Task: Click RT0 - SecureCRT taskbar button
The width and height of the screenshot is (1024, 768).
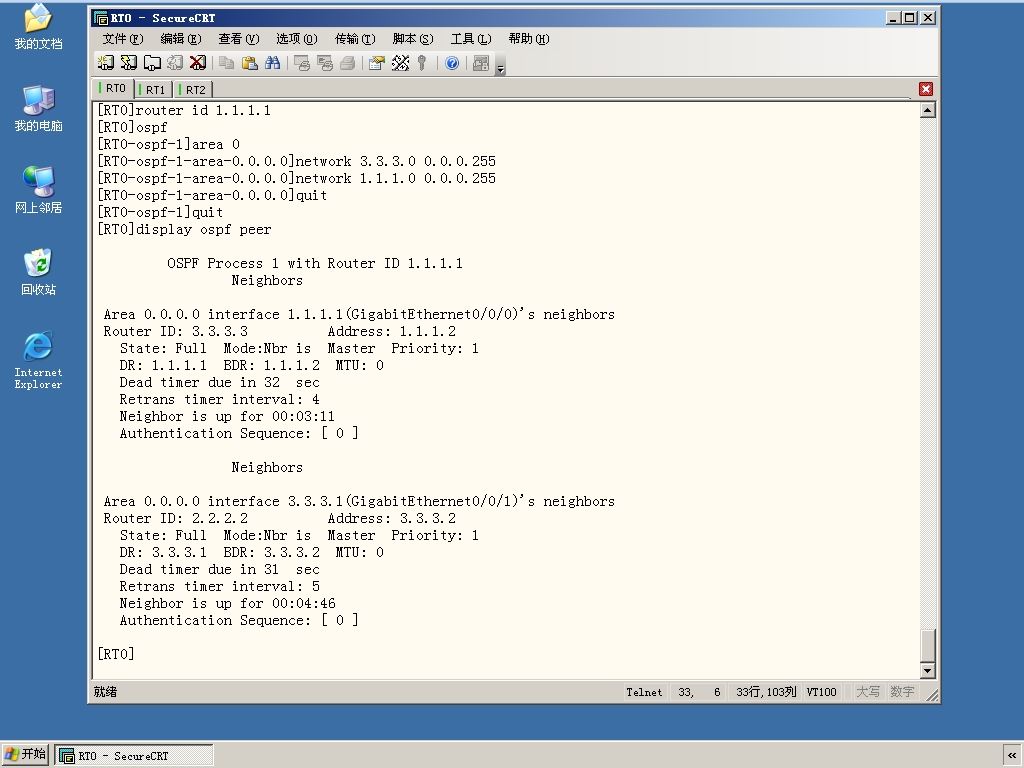Action: (134, 756)
